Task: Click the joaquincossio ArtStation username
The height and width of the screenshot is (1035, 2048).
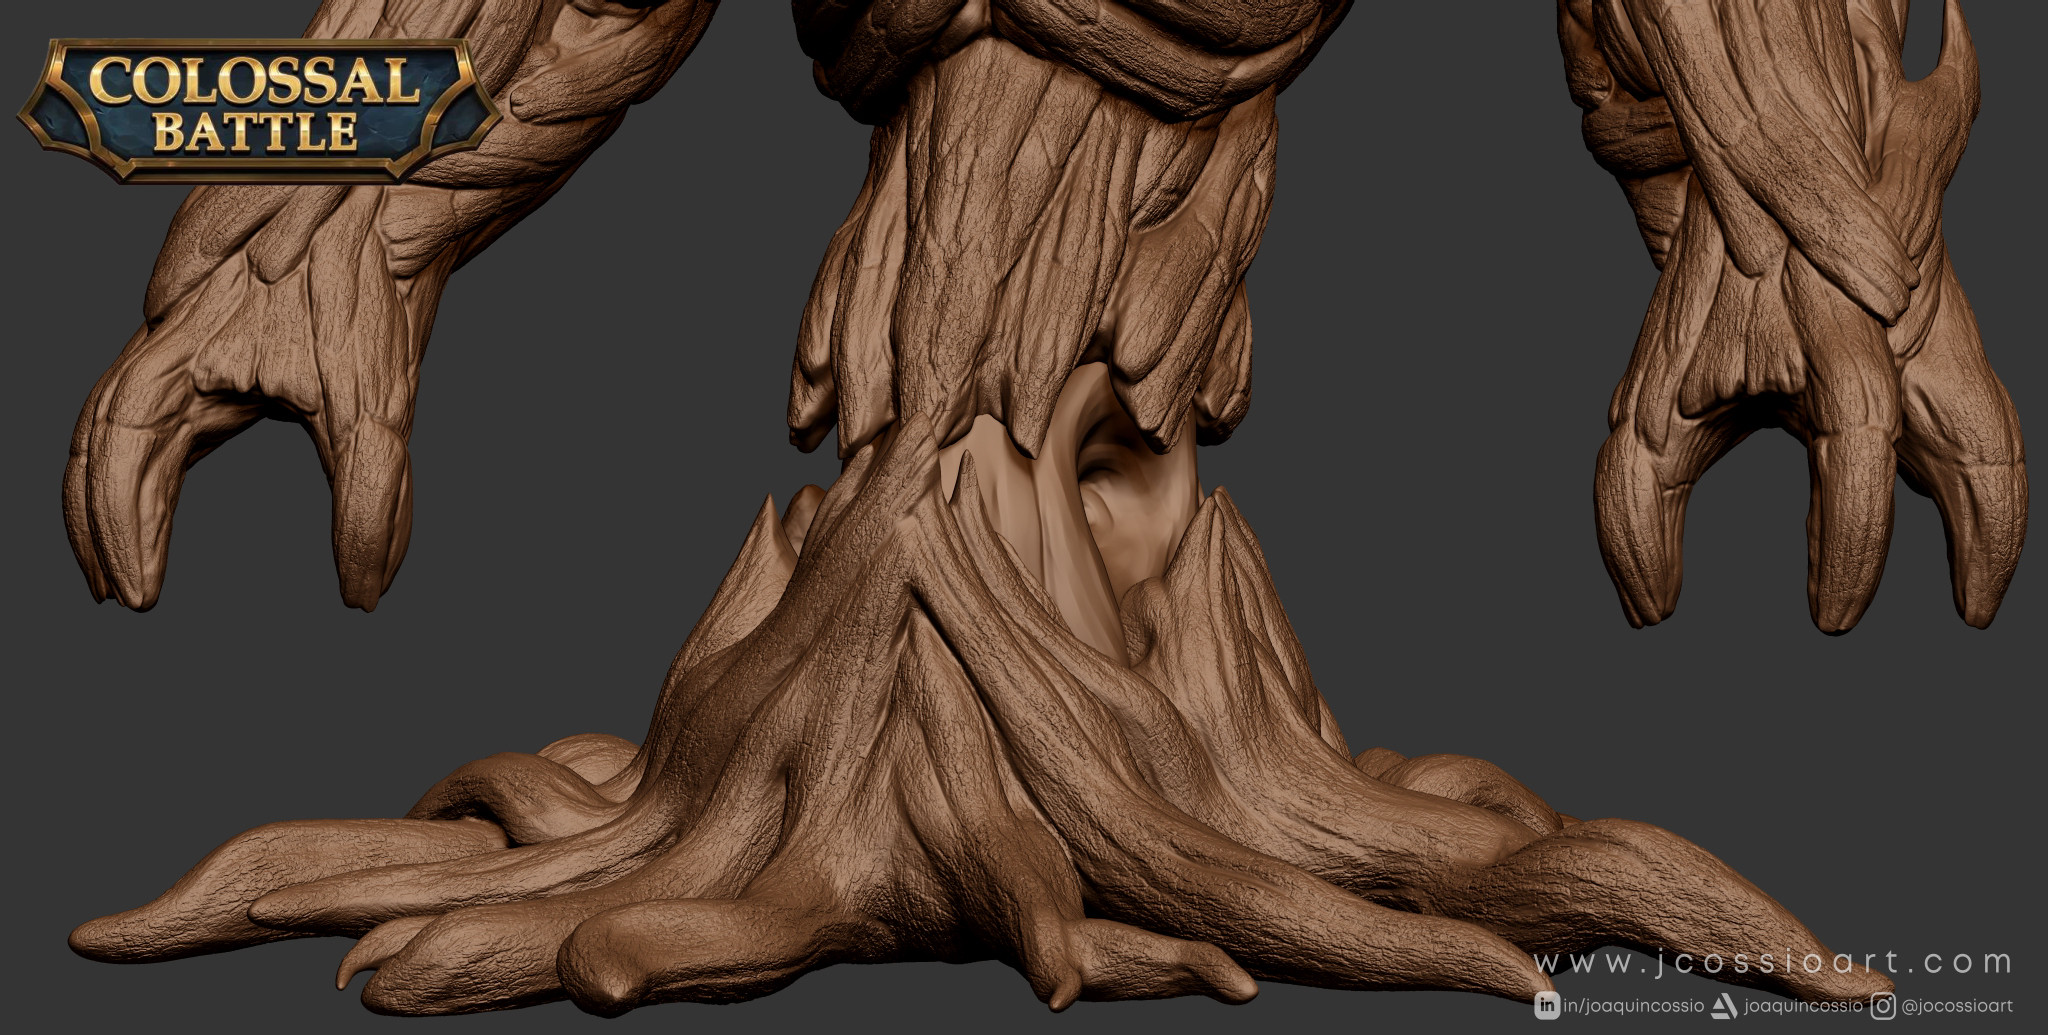Action: (1803, 1006)
